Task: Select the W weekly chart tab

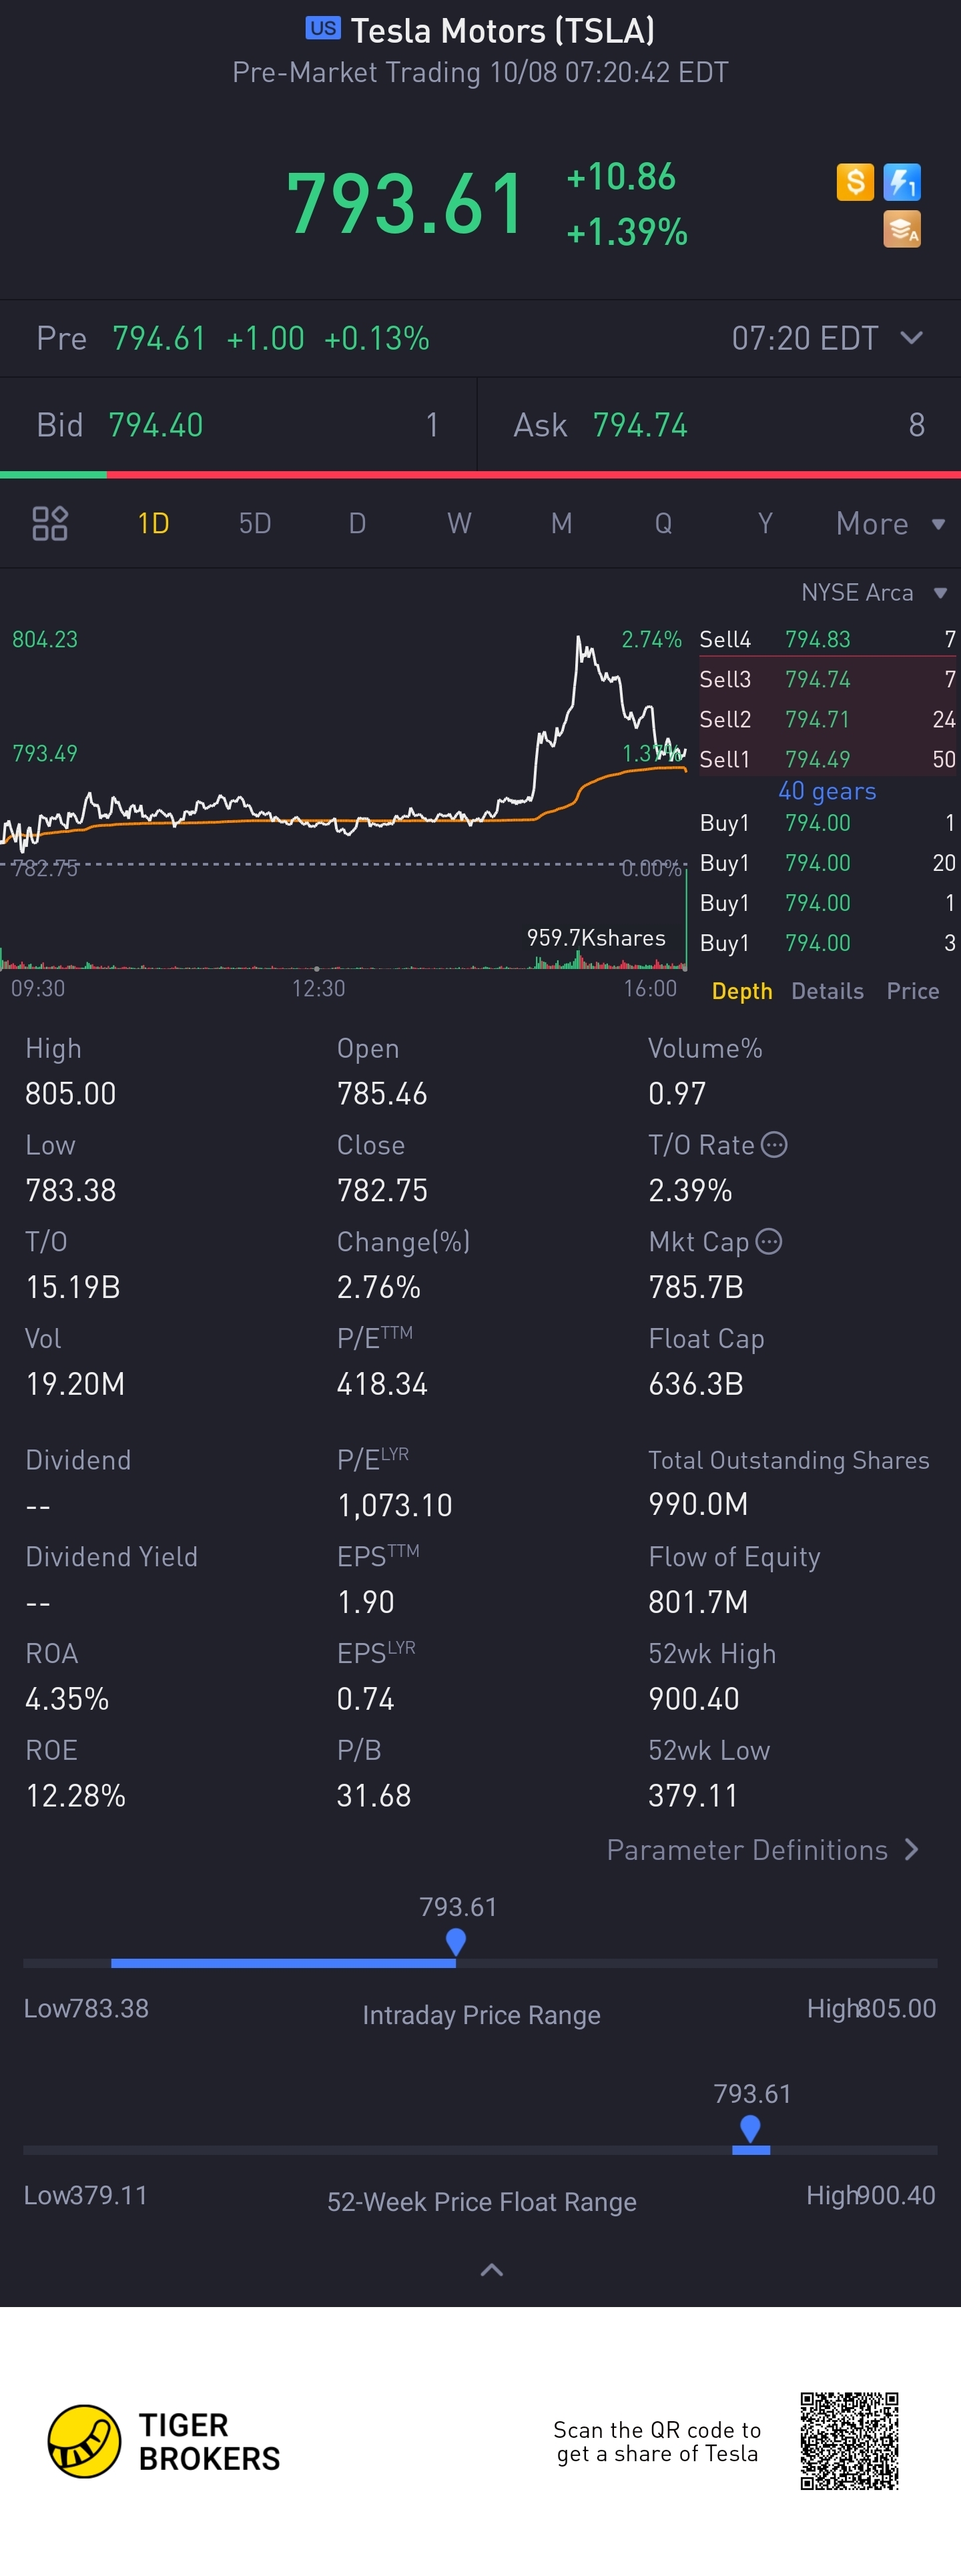Action: click(459, 523)
